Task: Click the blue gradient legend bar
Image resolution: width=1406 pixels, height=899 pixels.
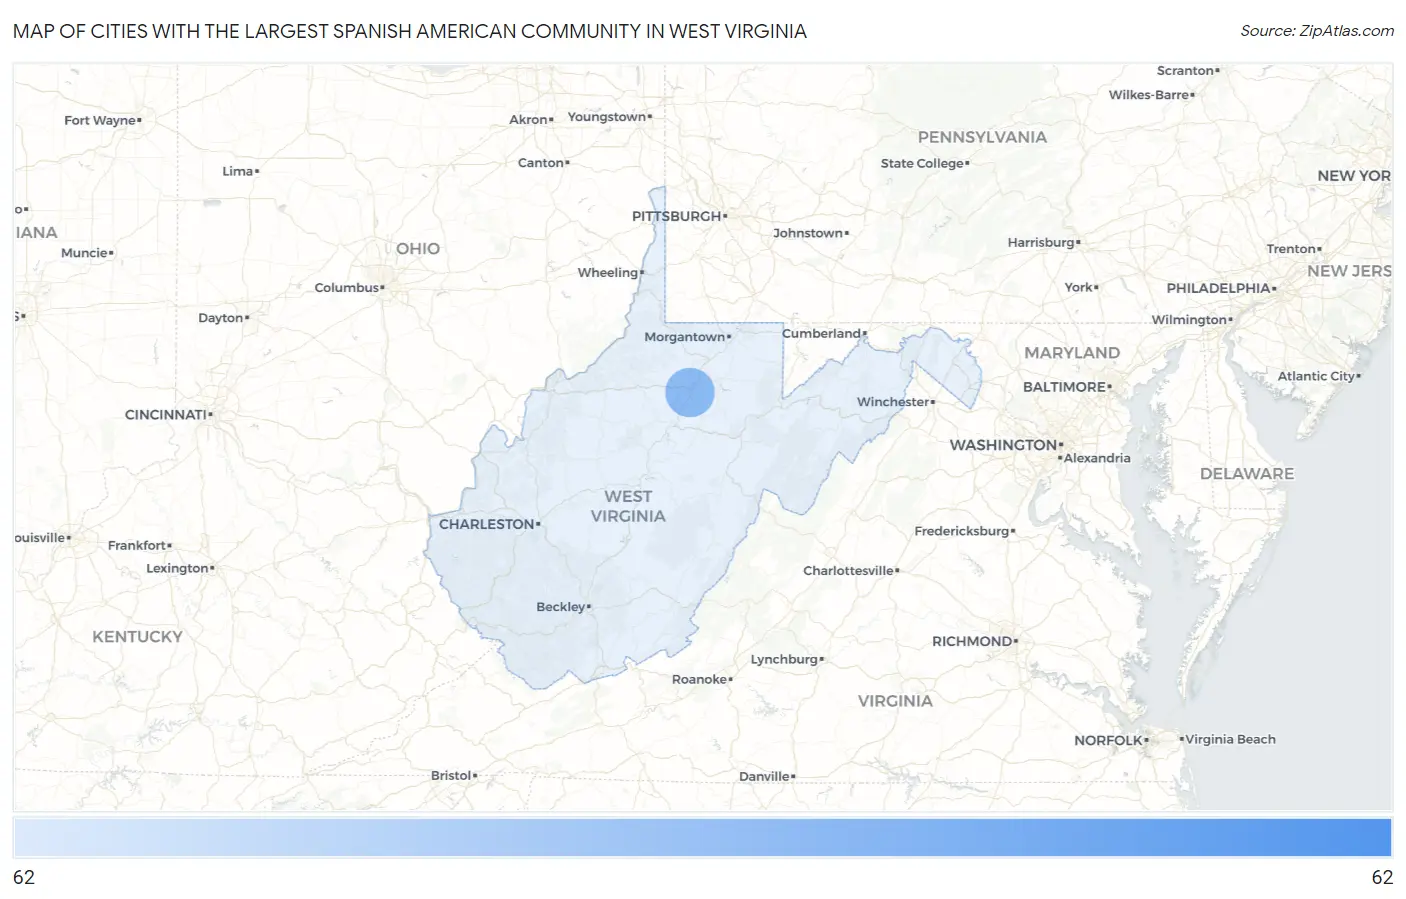Action: pos(702,837)
